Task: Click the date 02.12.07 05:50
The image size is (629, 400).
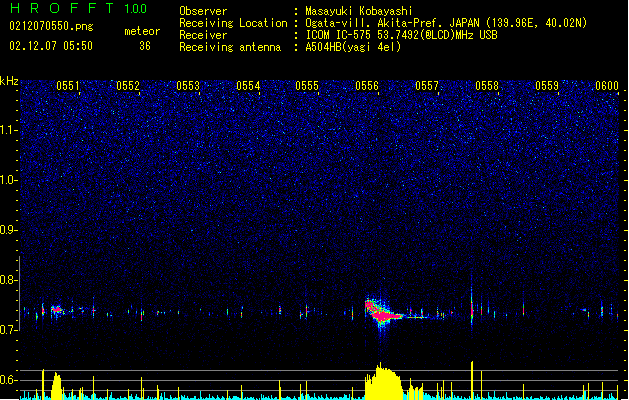Action: click(51, 46)
